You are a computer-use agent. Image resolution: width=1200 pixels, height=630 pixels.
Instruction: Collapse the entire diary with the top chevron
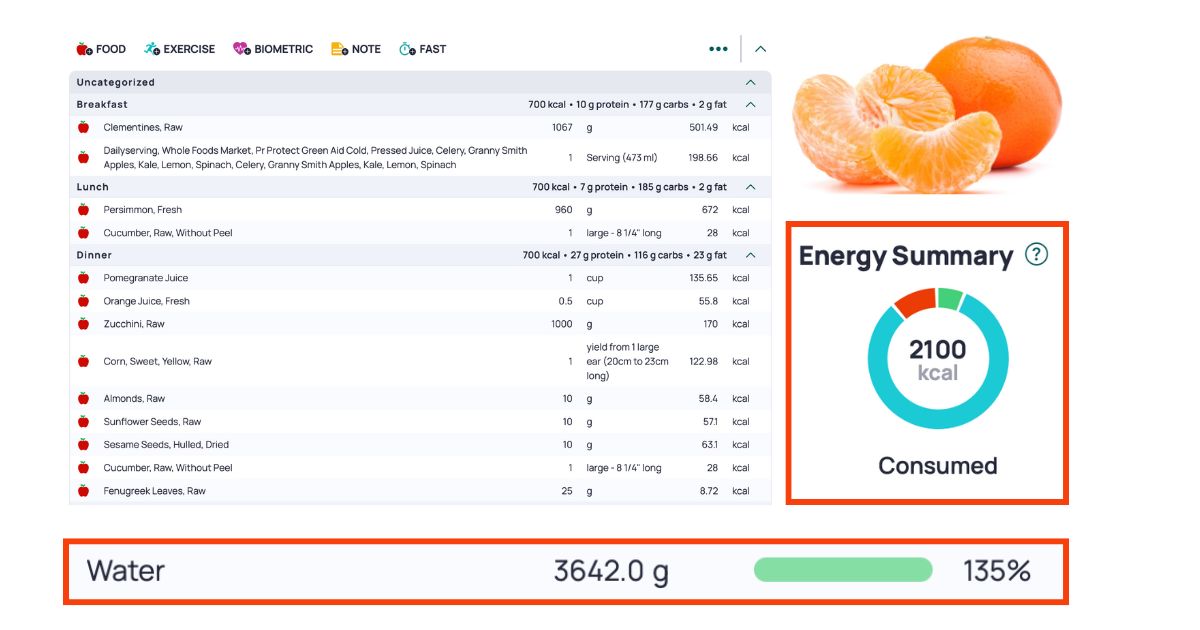tap(761, 48)
